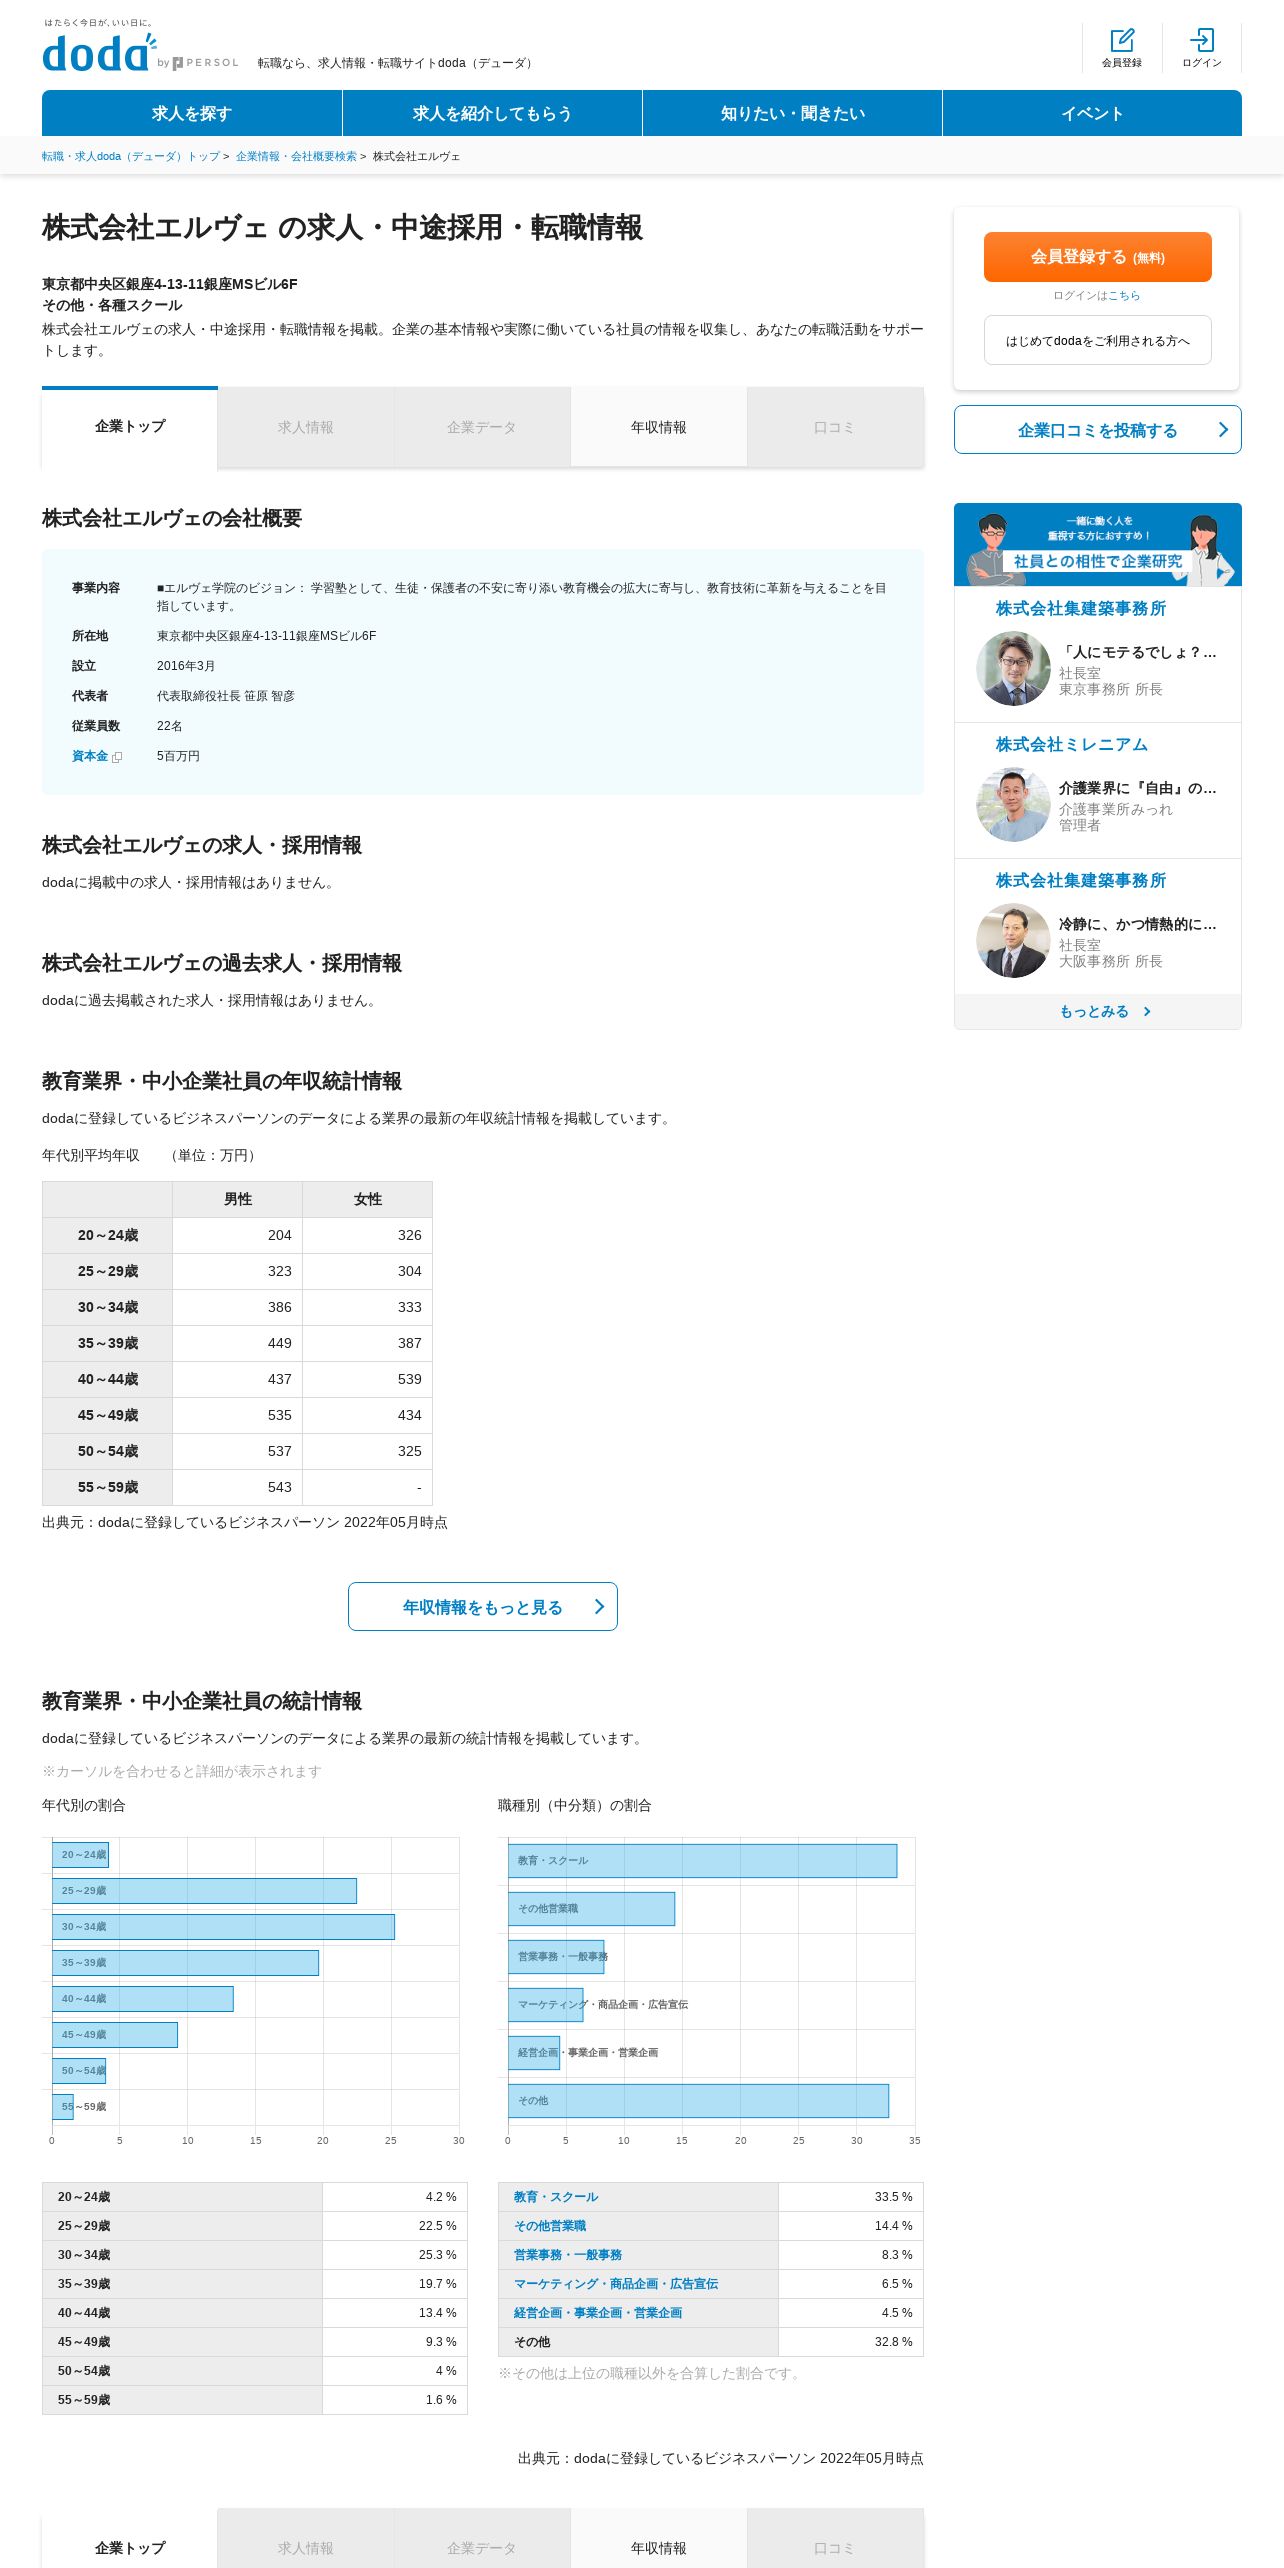Click the その他 bar in job chart

click(x=698, y=2100)
